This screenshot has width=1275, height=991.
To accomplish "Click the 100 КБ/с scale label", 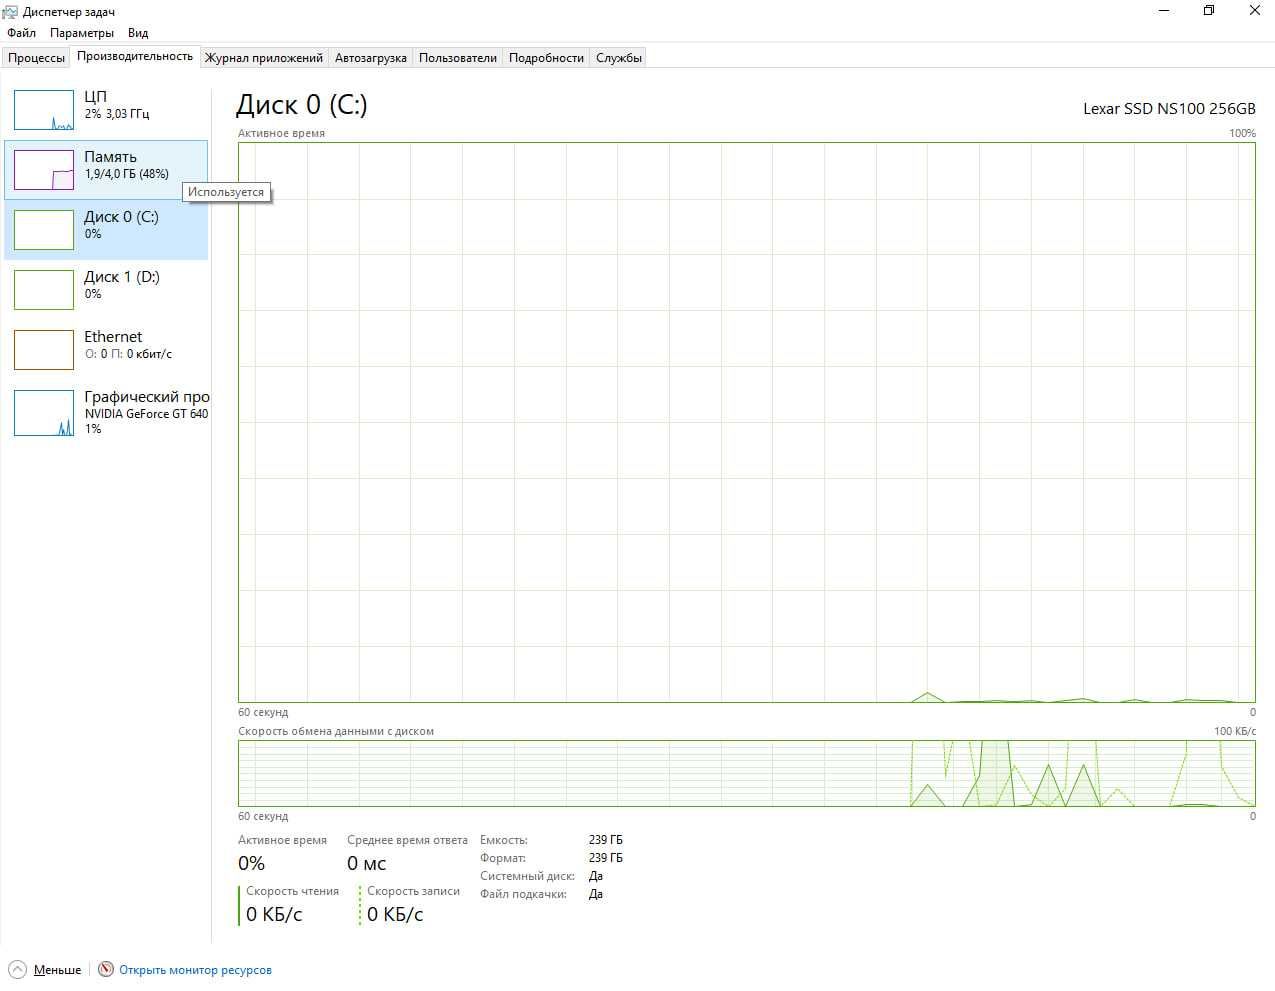I will tap(1235, 731).
